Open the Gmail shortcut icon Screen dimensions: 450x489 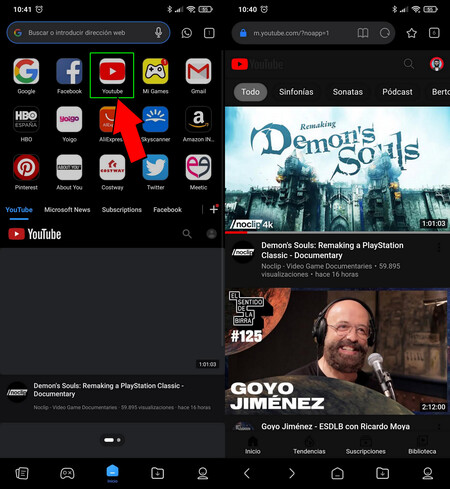(198, 71)
